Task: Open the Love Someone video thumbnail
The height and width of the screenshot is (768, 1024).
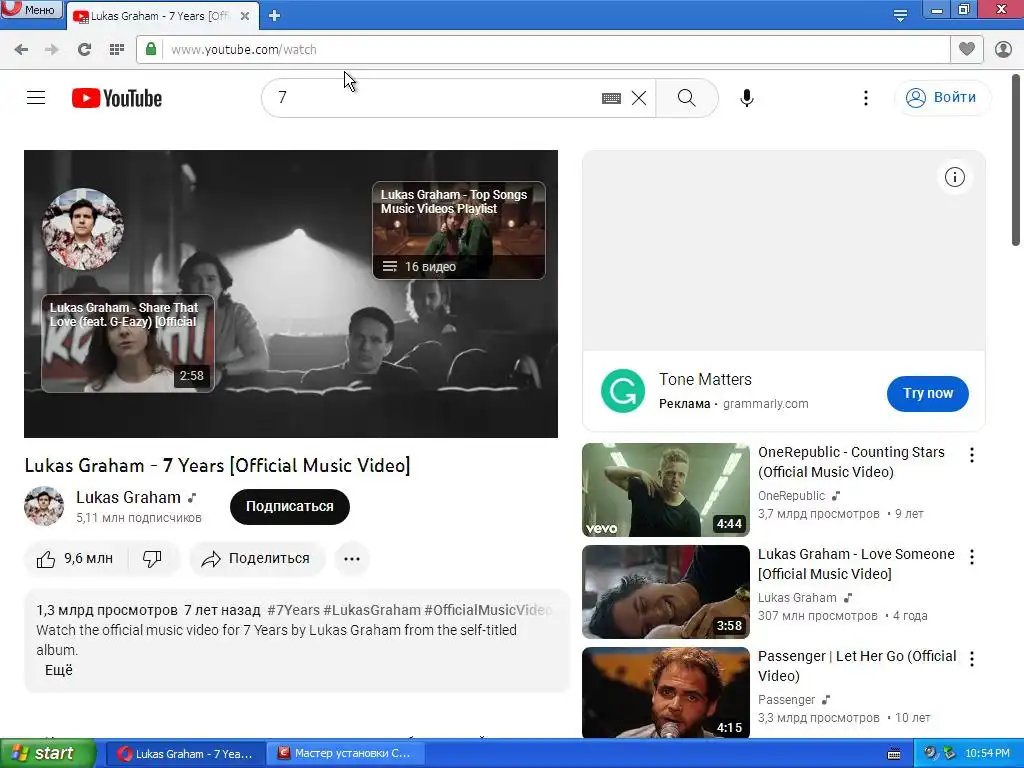Action: [x=665, y=592]
